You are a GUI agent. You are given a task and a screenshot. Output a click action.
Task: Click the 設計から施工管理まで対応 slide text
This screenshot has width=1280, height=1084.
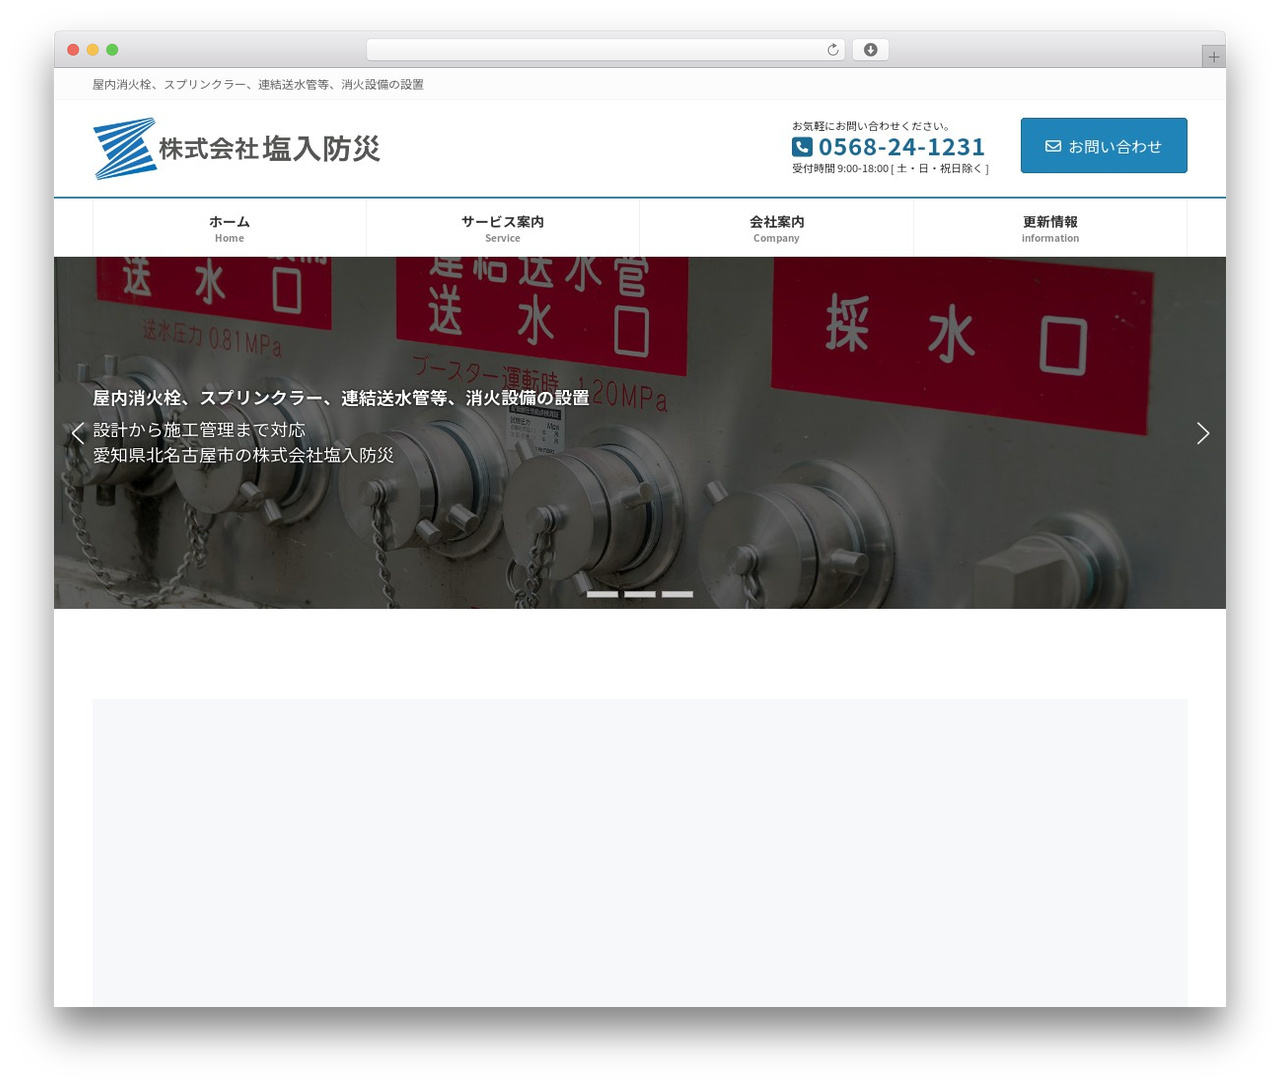pyautogui.click(x=199, y=430)
